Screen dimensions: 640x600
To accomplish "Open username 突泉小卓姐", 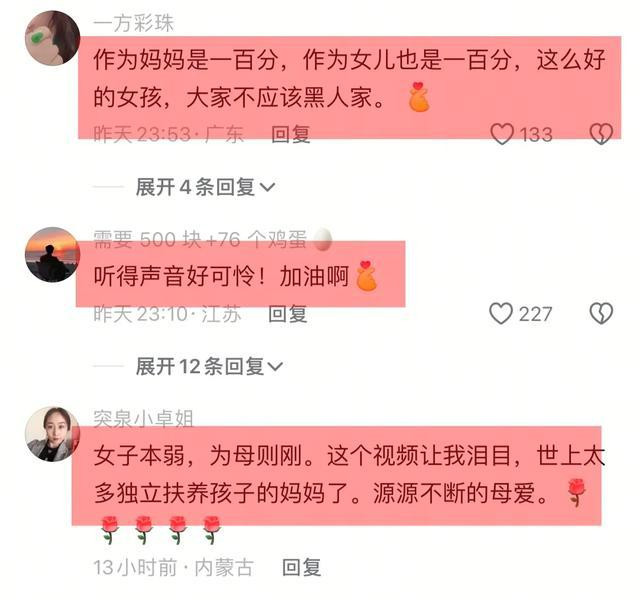I will point(143,419).
